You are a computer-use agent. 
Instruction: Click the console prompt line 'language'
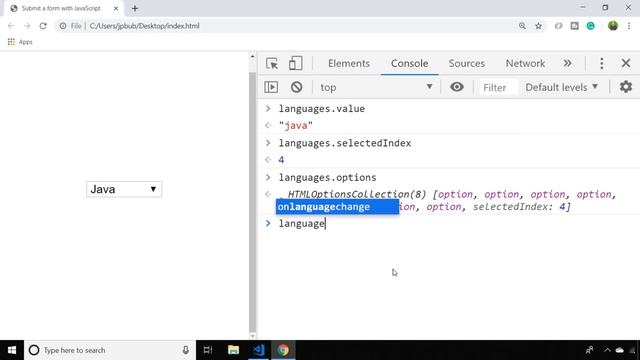[302, 223]
